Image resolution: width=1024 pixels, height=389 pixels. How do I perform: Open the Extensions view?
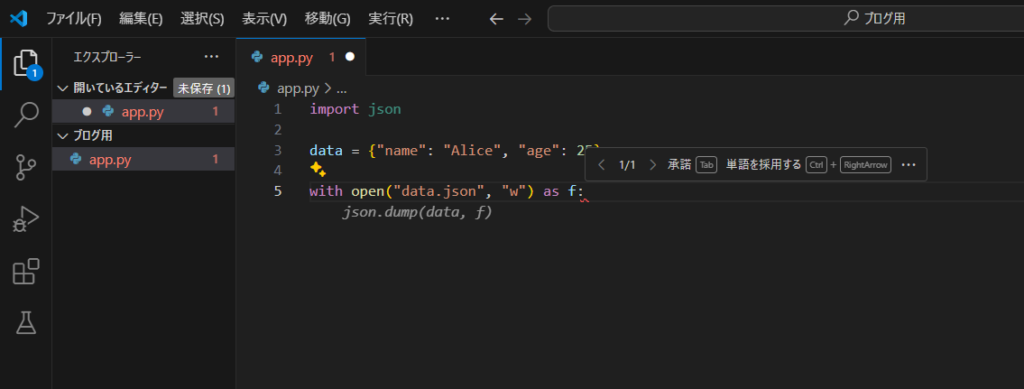pyautogui.click(x=26, y=272)
